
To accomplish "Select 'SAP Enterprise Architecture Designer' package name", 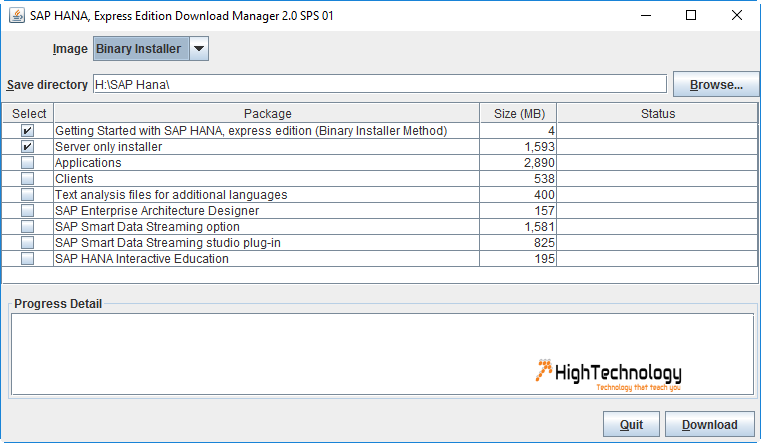I will pyautogui.click(x=157, y=211).
